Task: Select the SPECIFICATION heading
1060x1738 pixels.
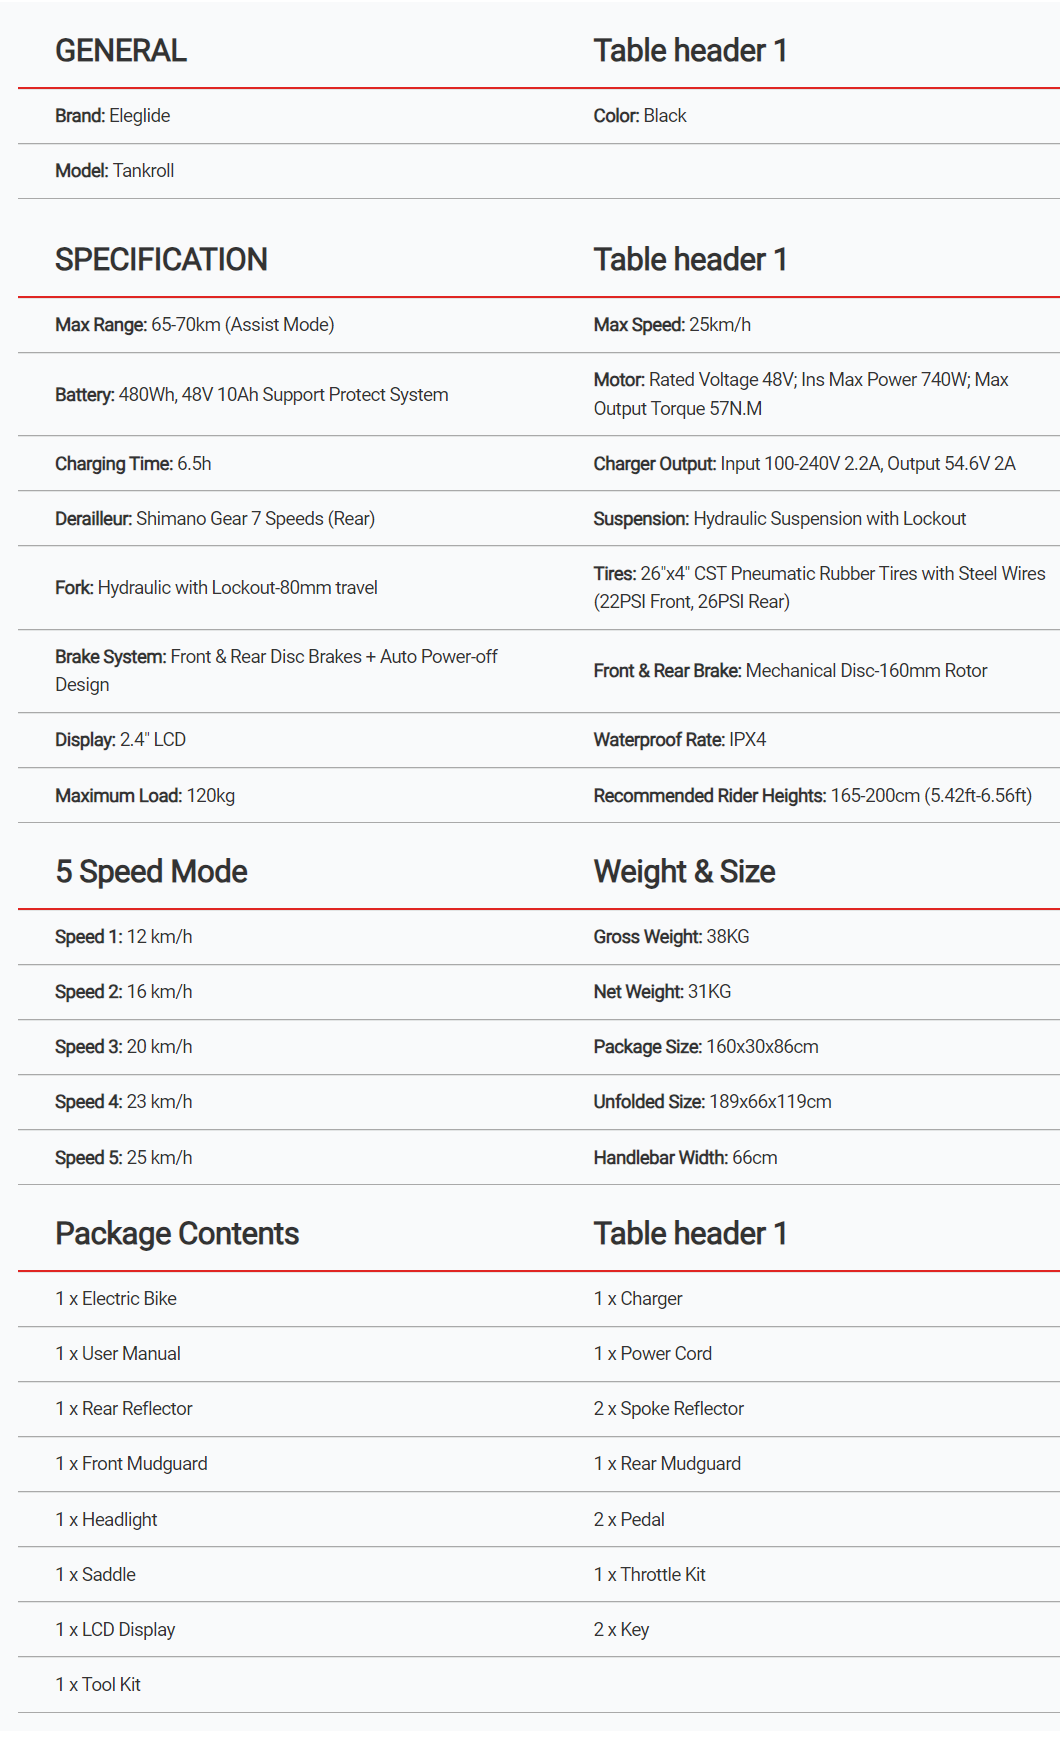Action: pyautogui.click(x=161, y=260)
